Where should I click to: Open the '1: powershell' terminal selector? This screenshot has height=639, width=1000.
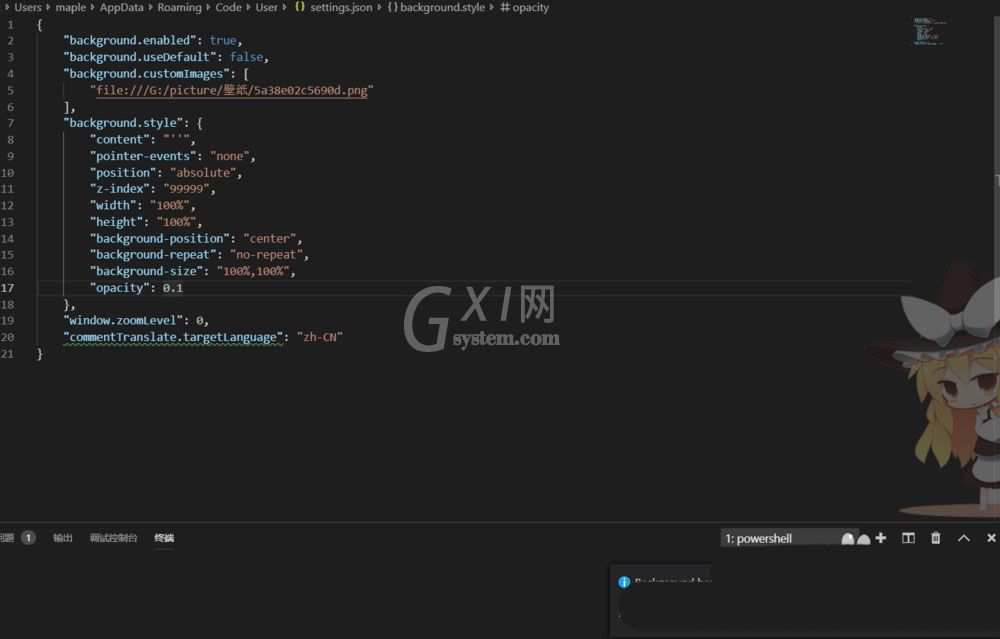[x=790, y=538]
